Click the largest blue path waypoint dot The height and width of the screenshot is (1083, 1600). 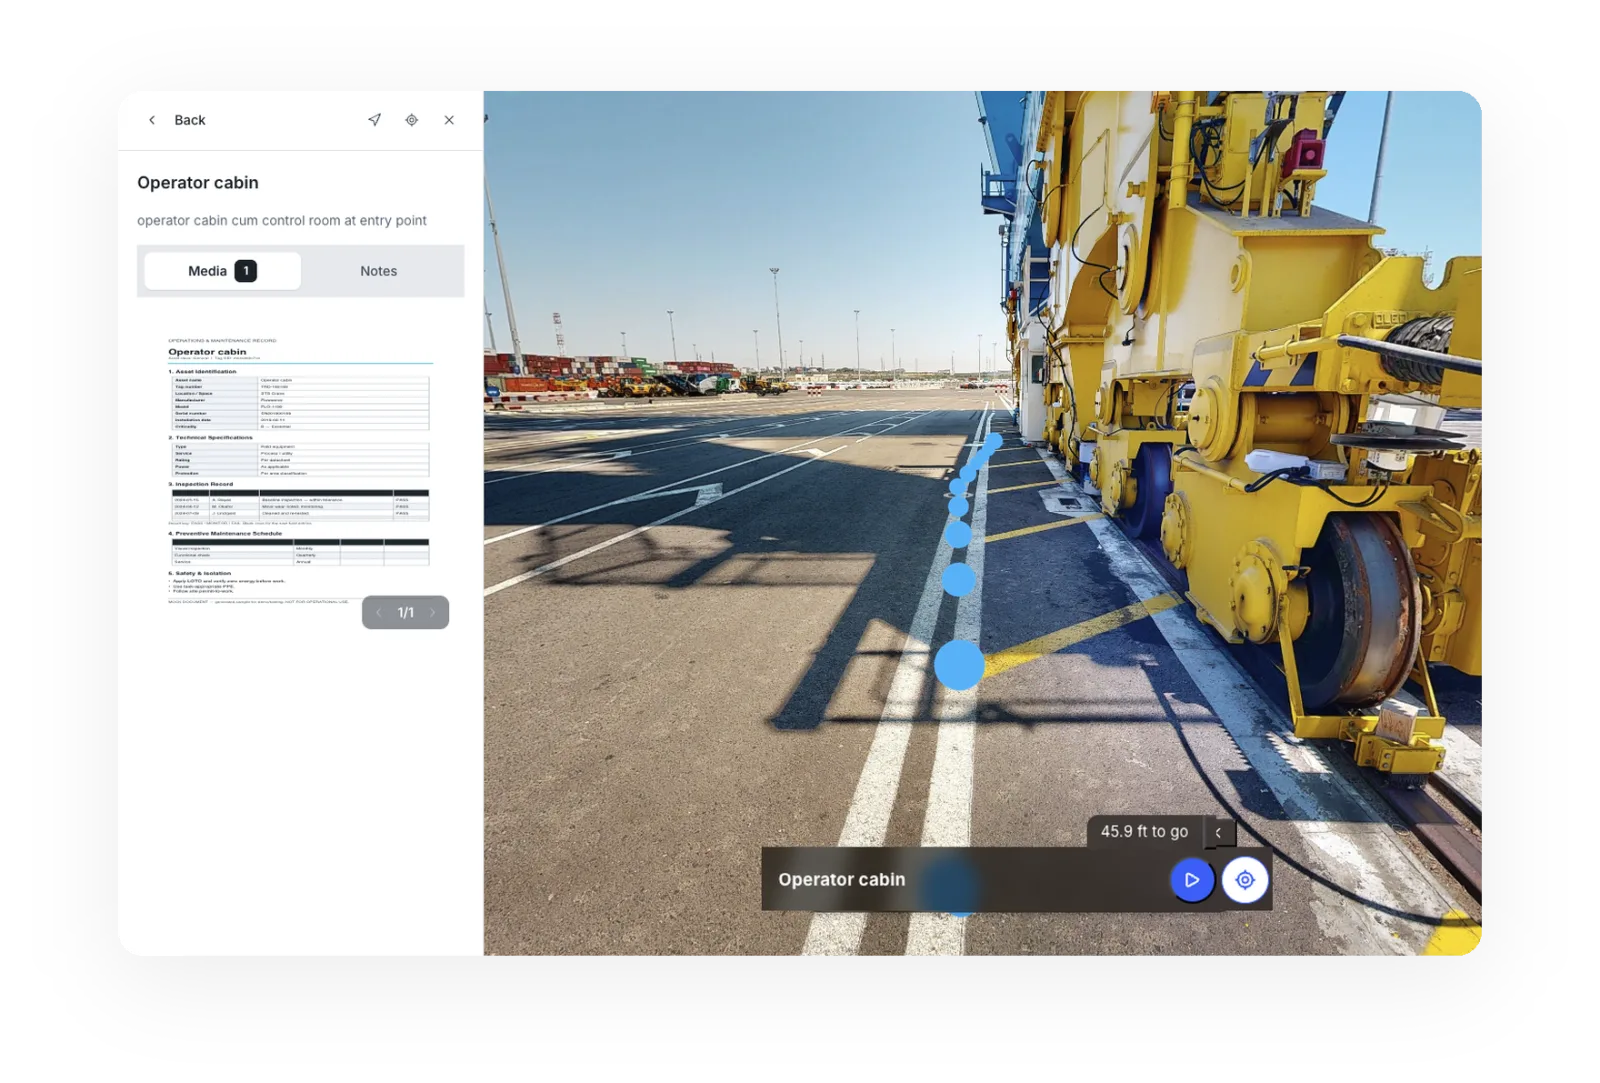[959, 665]
